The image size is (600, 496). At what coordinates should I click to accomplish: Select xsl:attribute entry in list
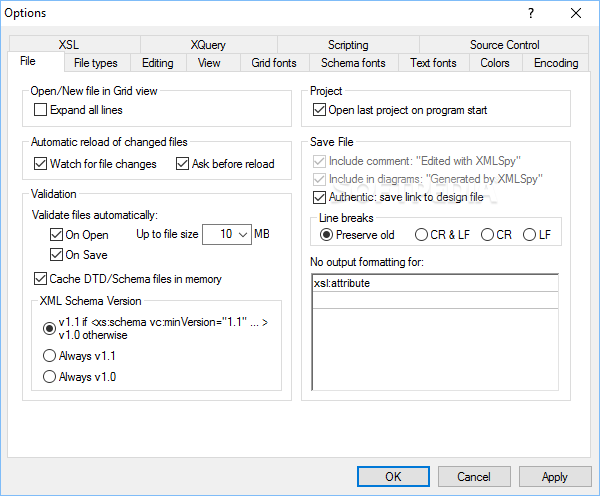pos(435,283)
